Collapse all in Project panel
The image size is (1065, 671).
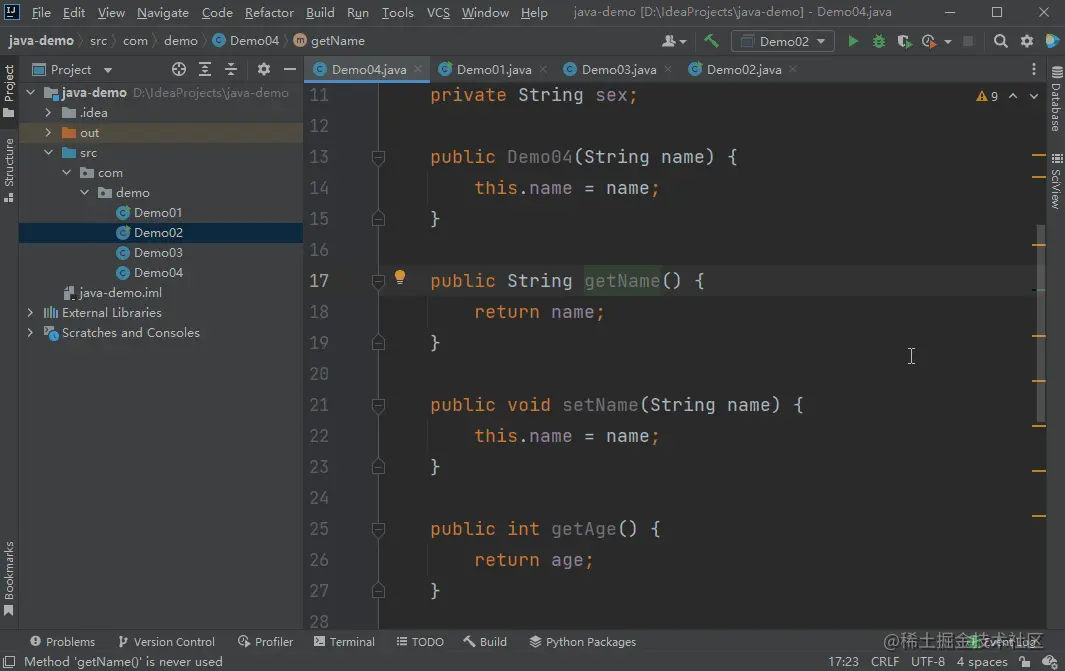click(231, 69)
